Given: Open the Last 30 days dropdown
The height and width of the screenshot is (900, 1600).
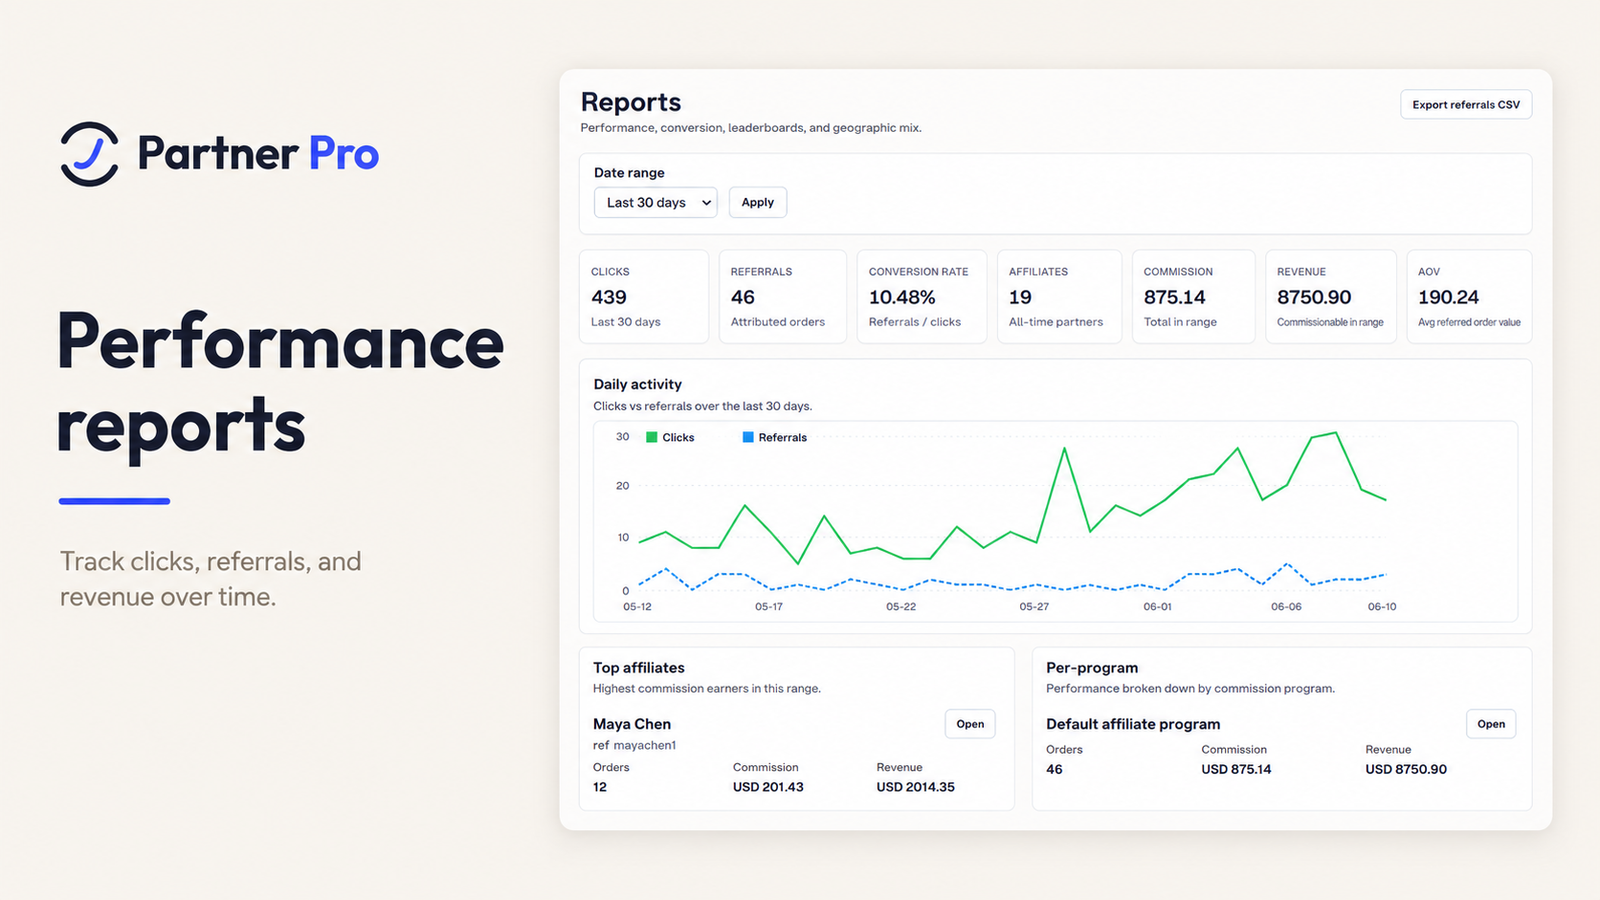Looking at the screenshot, I should click(x=656, y=202).
